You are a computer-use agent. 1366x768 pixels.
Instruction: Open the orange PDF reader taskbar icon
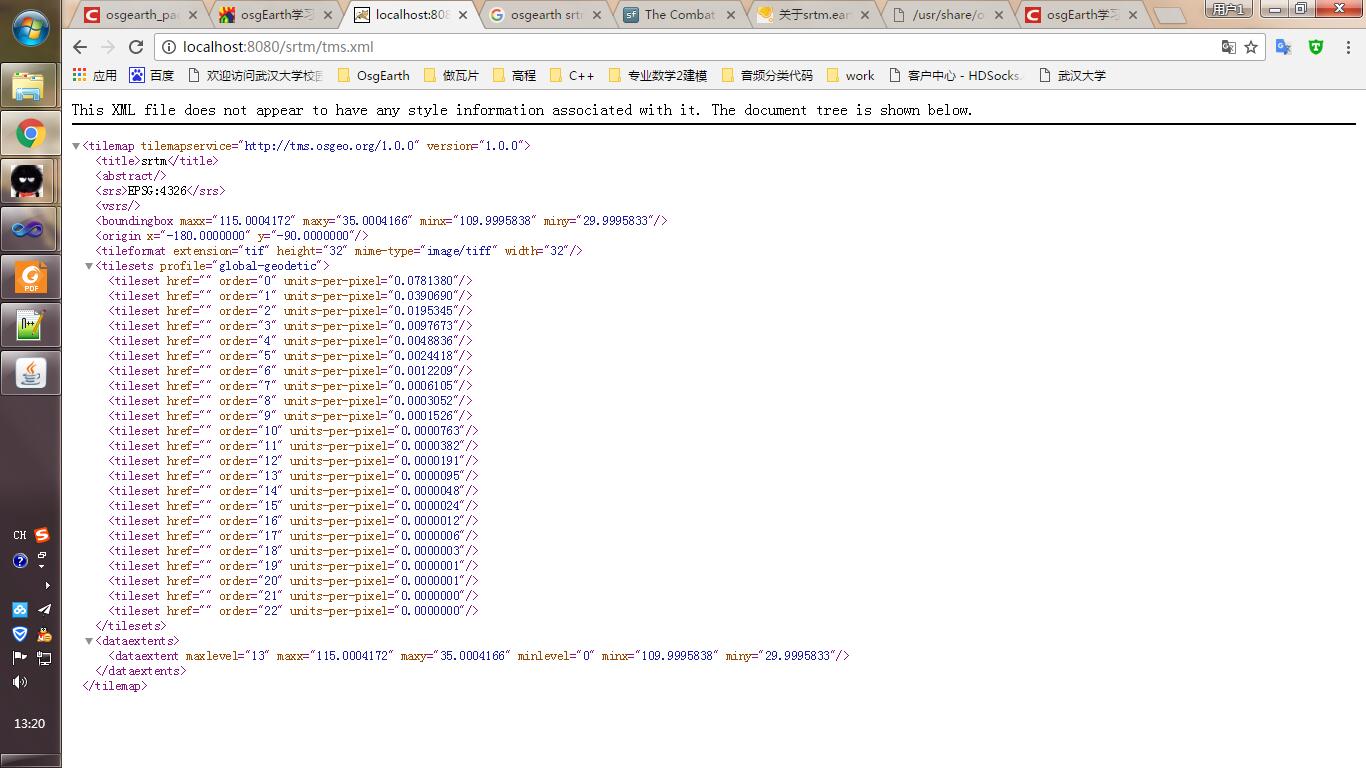click(x=30, y=277)
